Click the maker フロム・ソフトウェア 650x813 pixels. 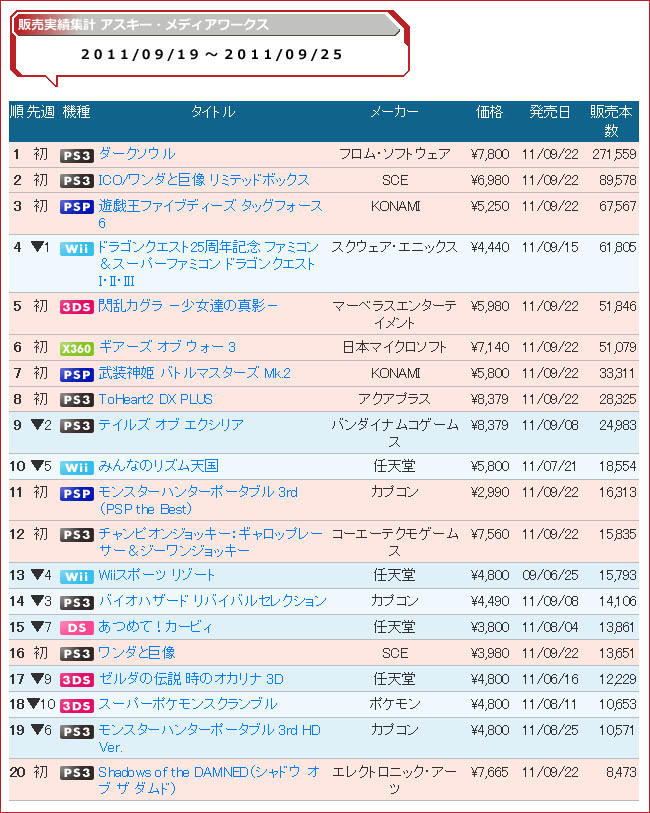(x=394, y=154)
